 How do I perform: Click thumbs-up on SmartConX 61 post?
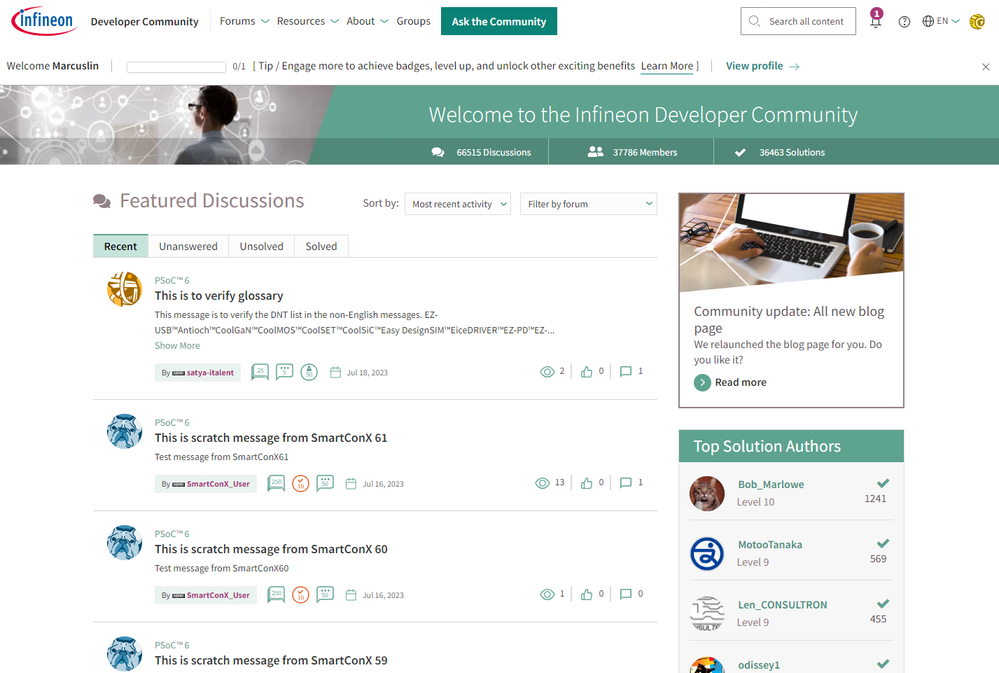(586, 483)
